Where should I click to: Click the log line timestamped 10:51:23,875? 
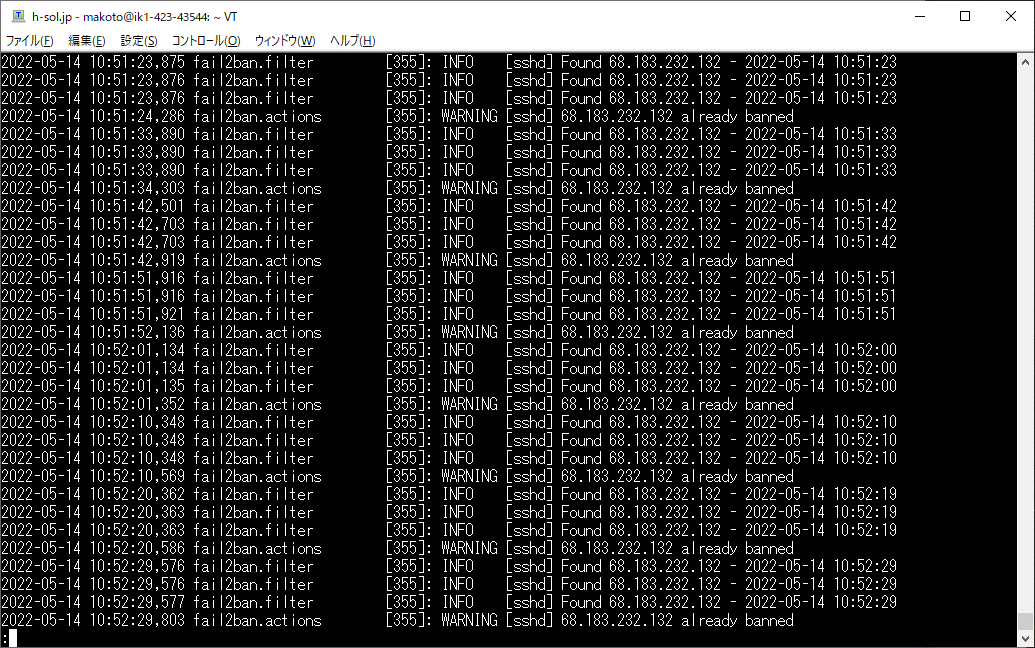tap(449, 63)
